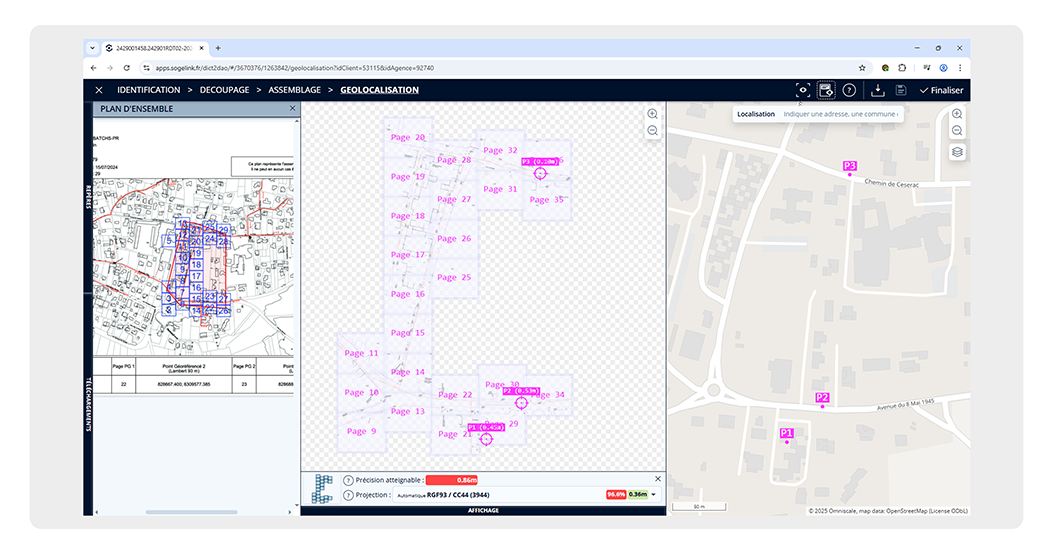The height and width of the screenshot is (554, 1053).
Task: Open the map layers selector
Action: tap(957, 152)
